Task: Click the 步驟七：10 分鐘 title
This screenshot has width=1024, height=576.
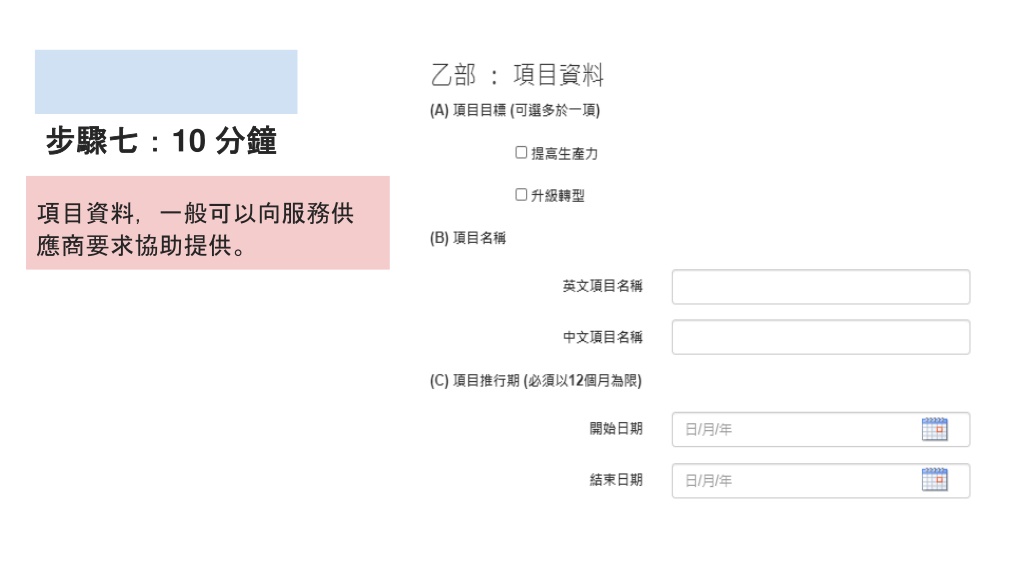Action: (161, 140)
